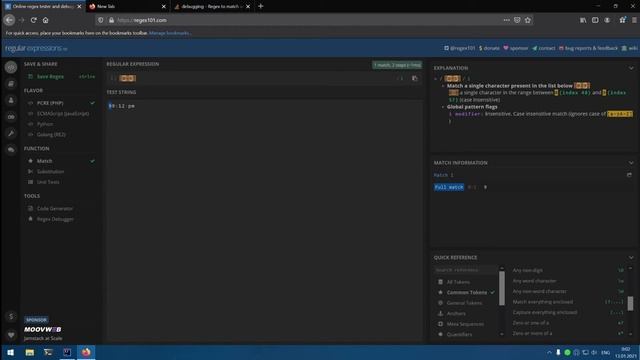Toggle the browser sidebar view icon
The image size is (640, 360).
click(x=595, y=20)
